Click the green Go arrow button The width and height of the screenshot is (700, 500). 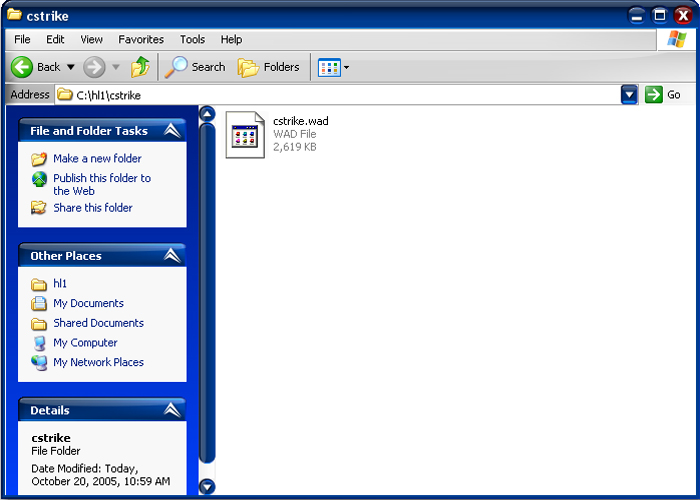coord(654,95)
